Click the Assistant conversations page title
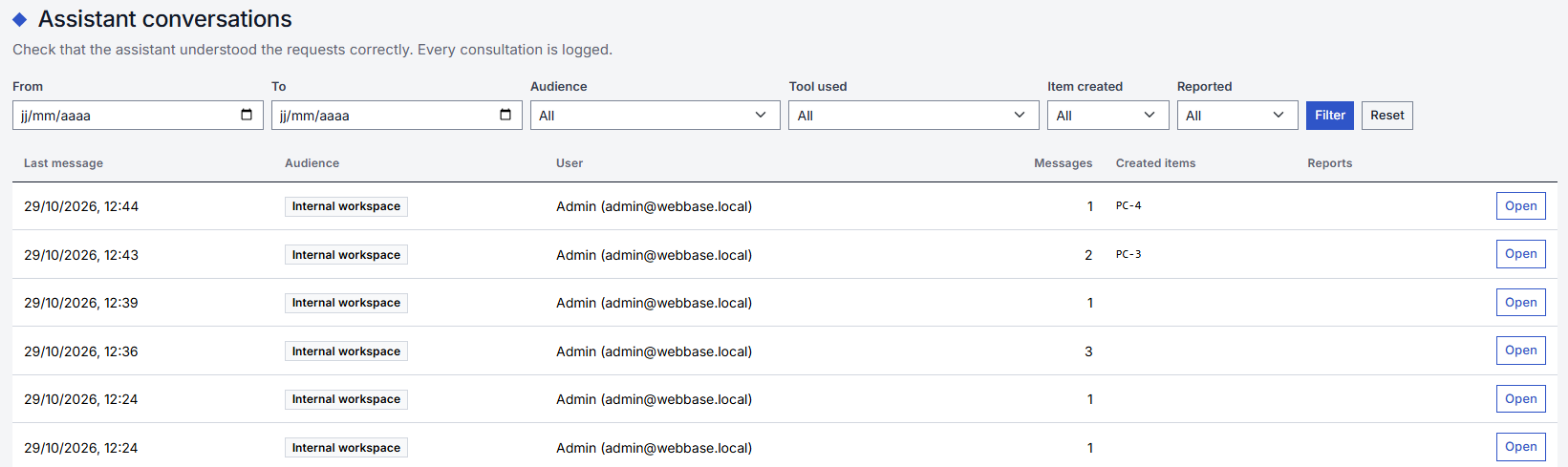This screenshot has height=467, width=1568. click(x=165, y=18)
